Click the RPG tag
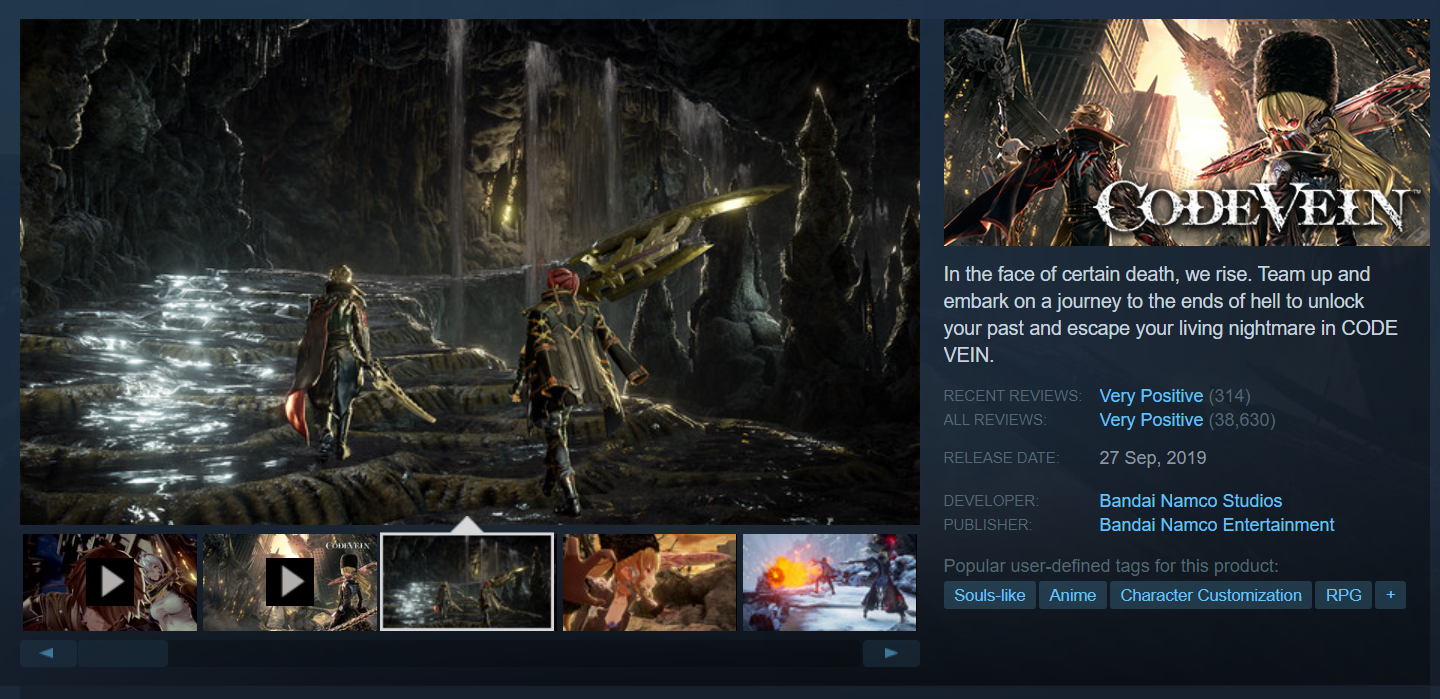The image size is (1440, 699). coord(1343,595)
